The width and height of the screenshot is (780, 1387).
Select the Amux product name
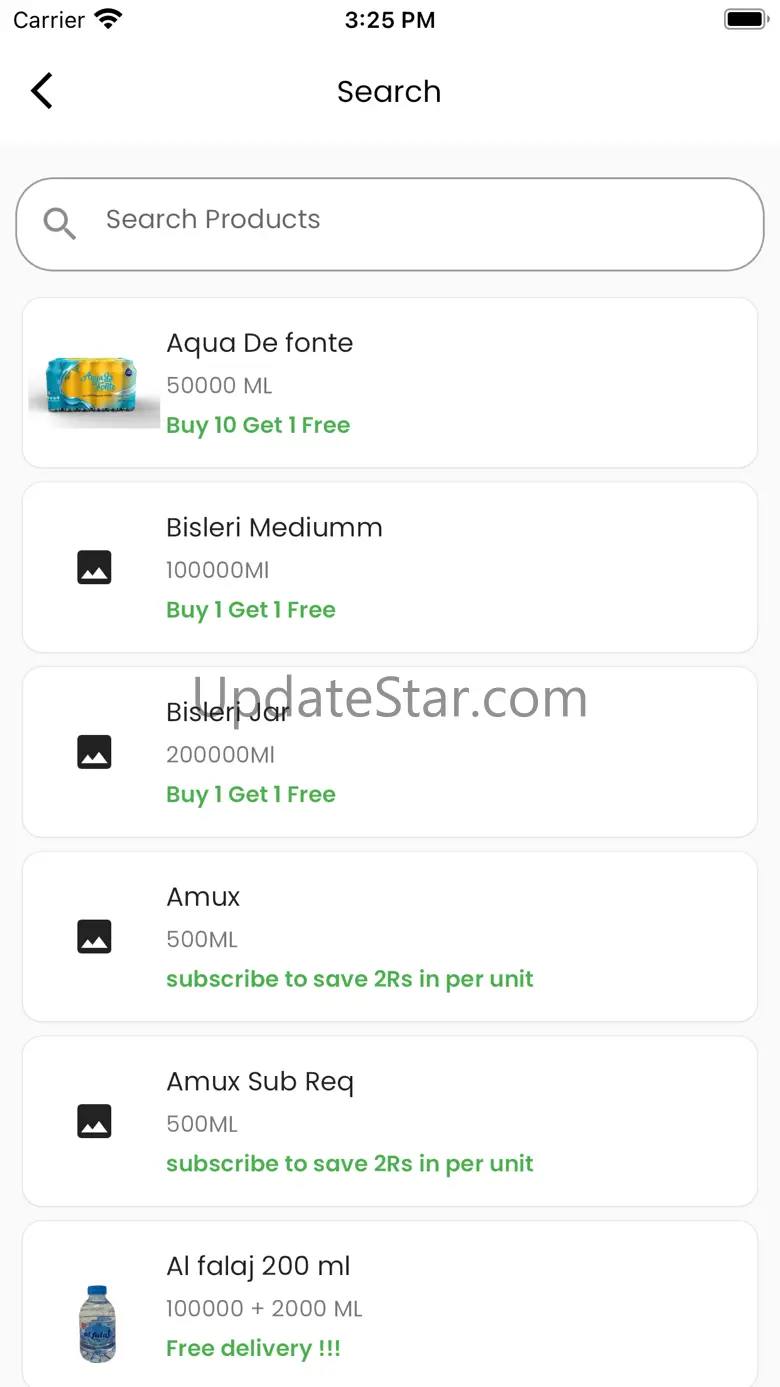click(x=203, y=897)
